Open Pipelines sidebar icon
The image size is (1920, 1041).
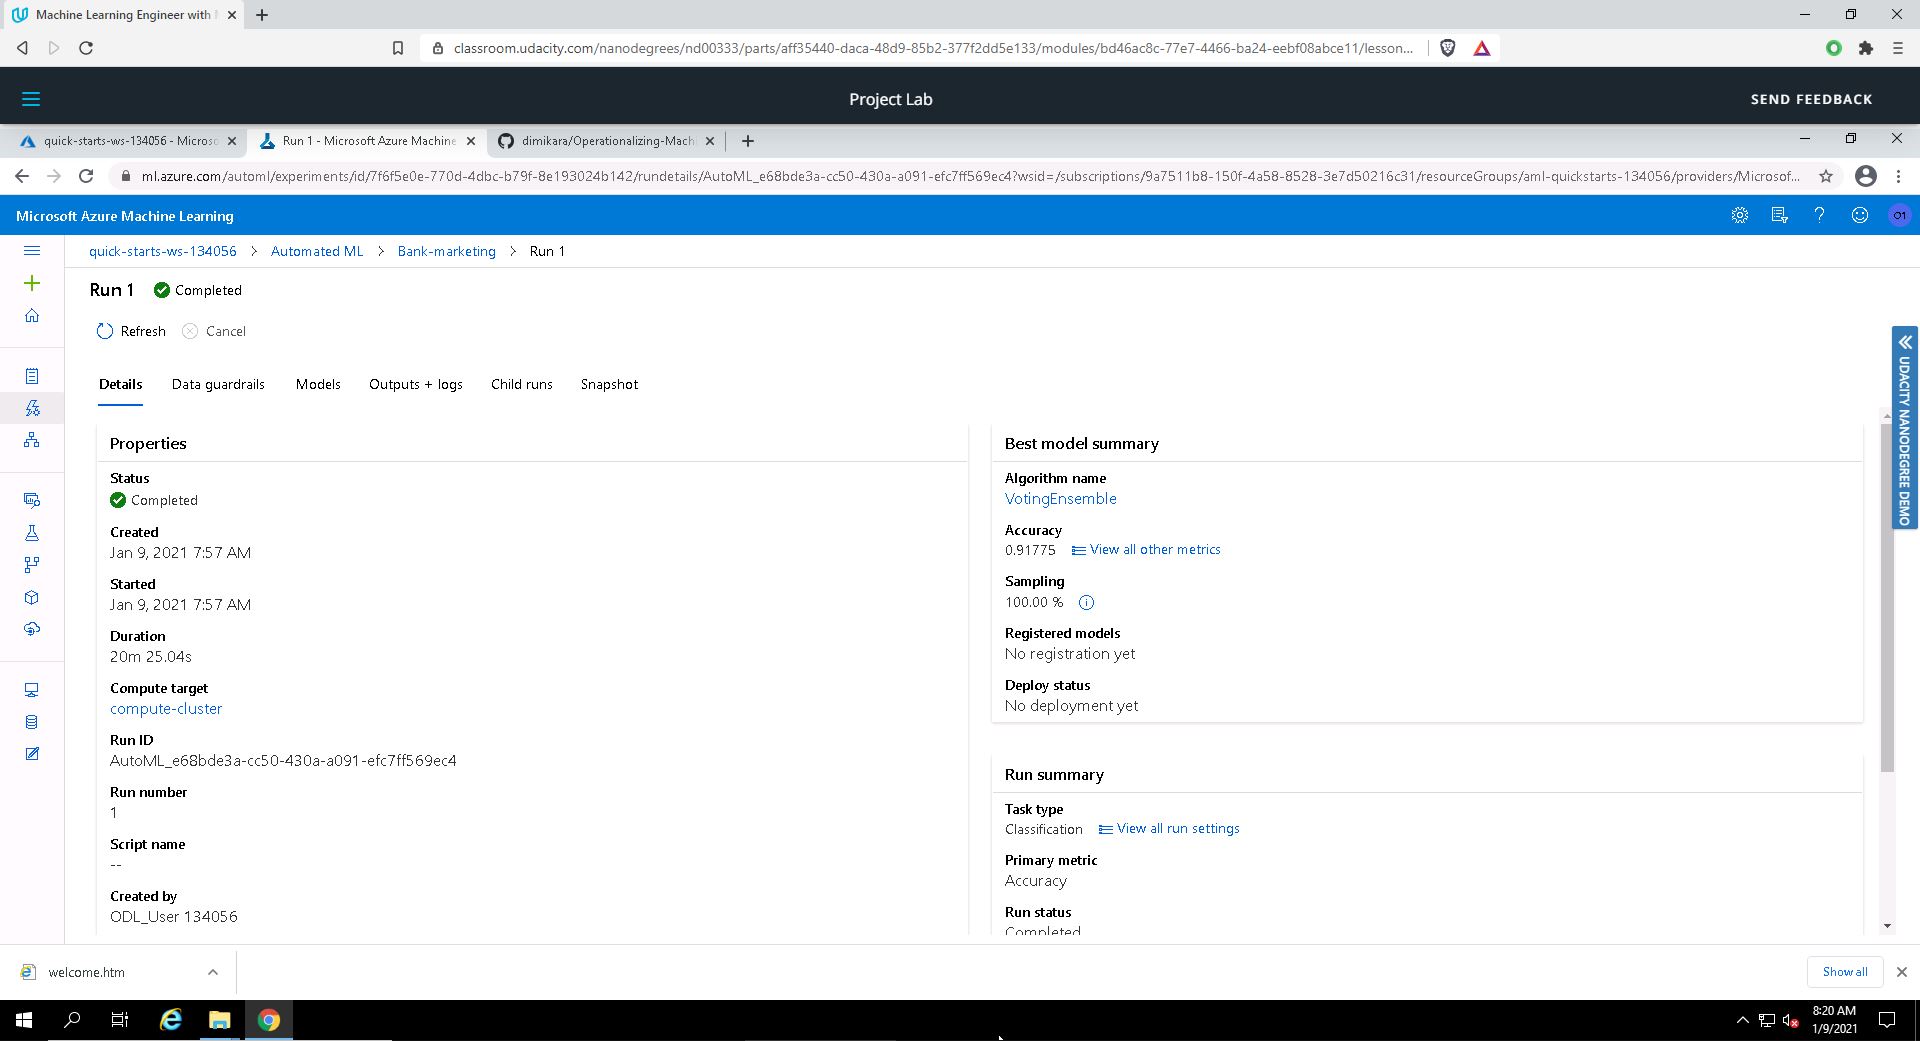32,565
